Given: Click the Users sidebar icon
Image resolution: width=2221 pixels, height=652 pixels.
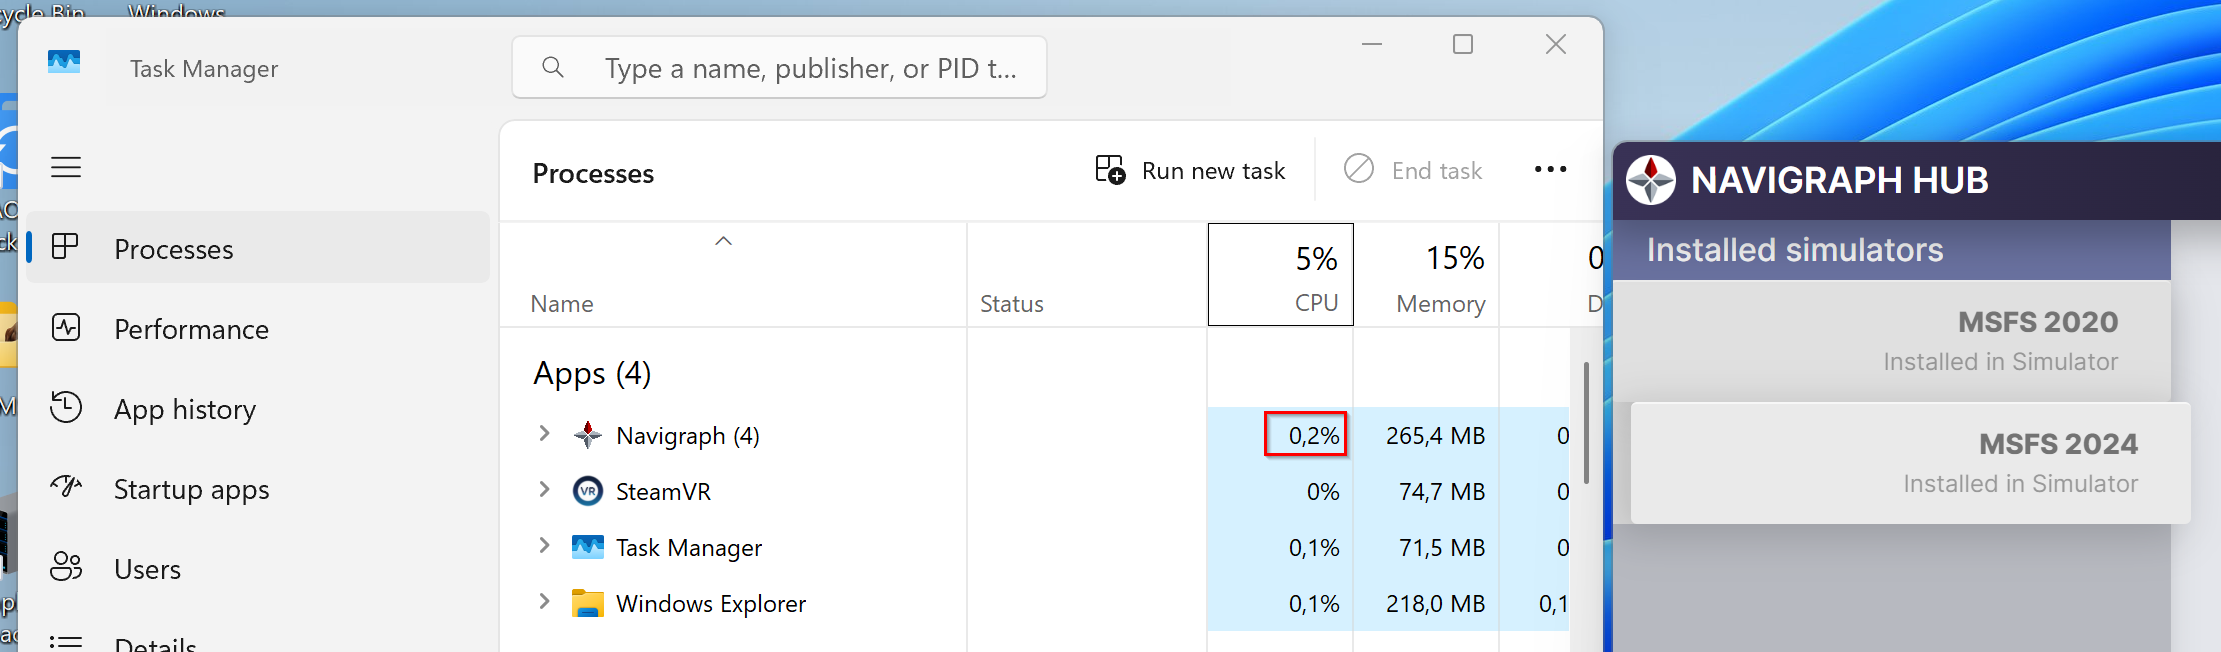Looking at the screenshot, I should 66,567.
